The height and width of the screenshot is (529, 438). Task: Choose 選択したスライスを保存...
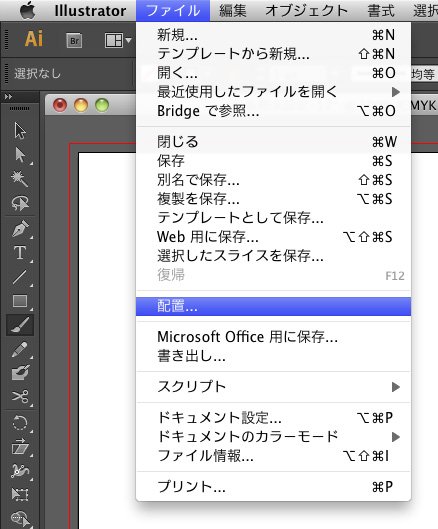[273, 256]
